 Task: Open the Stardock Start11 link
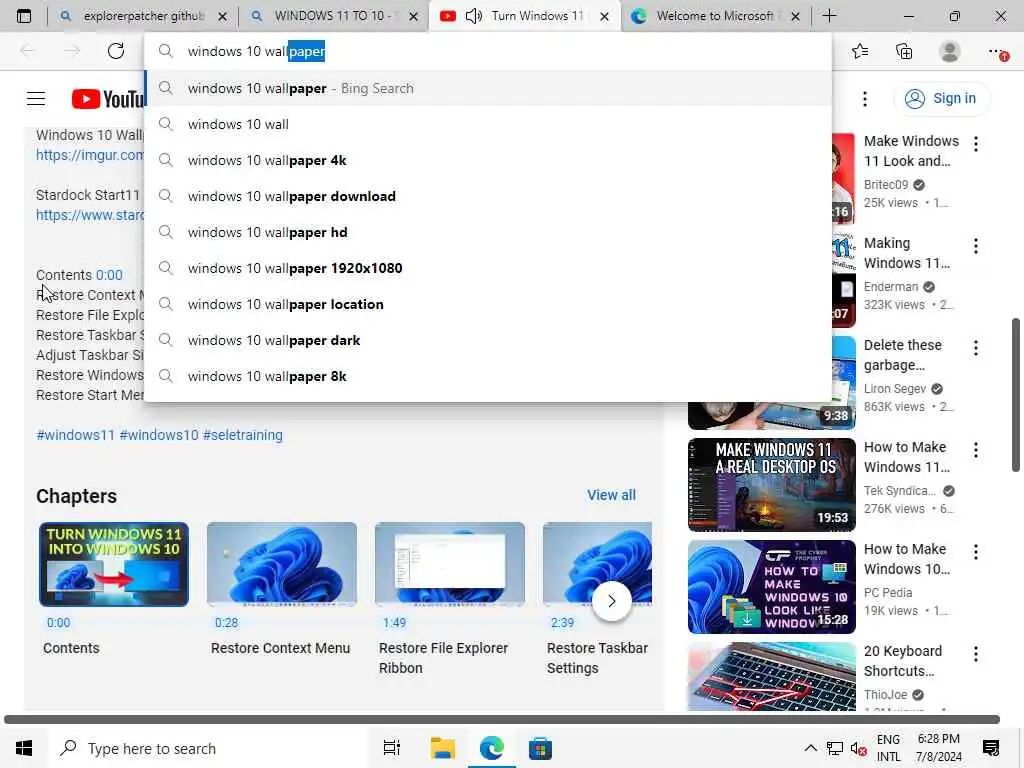(90, 215)
